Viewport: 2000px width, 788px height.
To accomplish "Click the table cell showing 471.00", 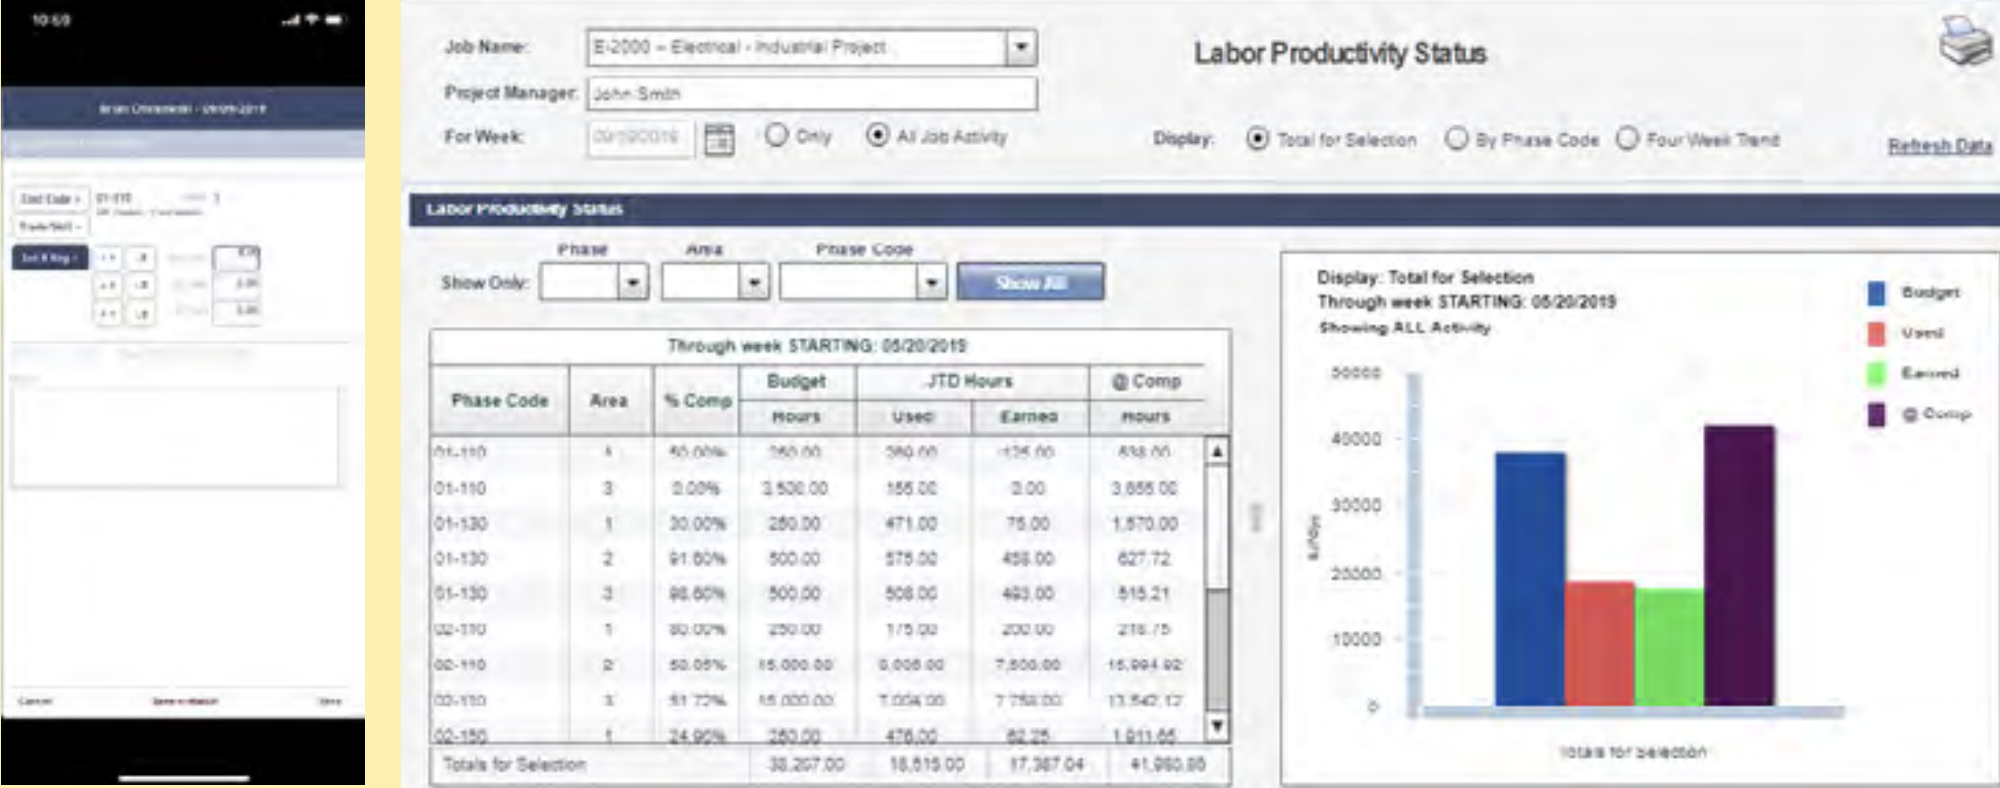I will click(911, 523).
